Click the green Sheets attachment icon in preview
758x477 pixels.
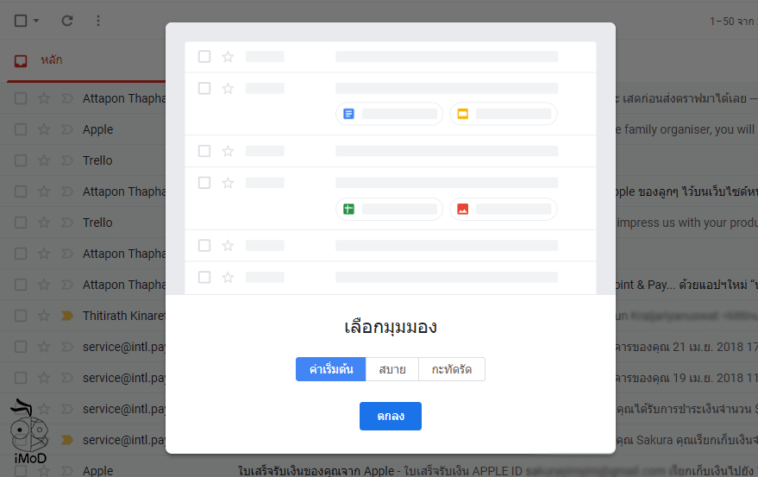[348, 209]
